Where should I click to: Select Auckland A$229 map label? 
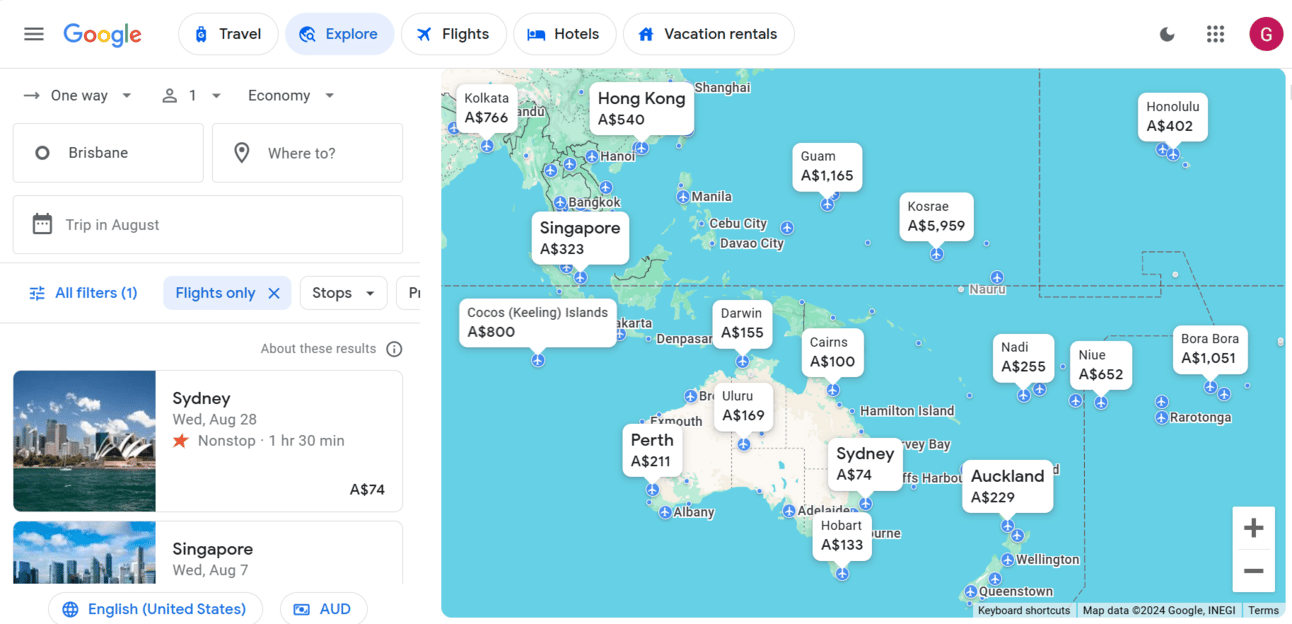tap(1007, 486)
